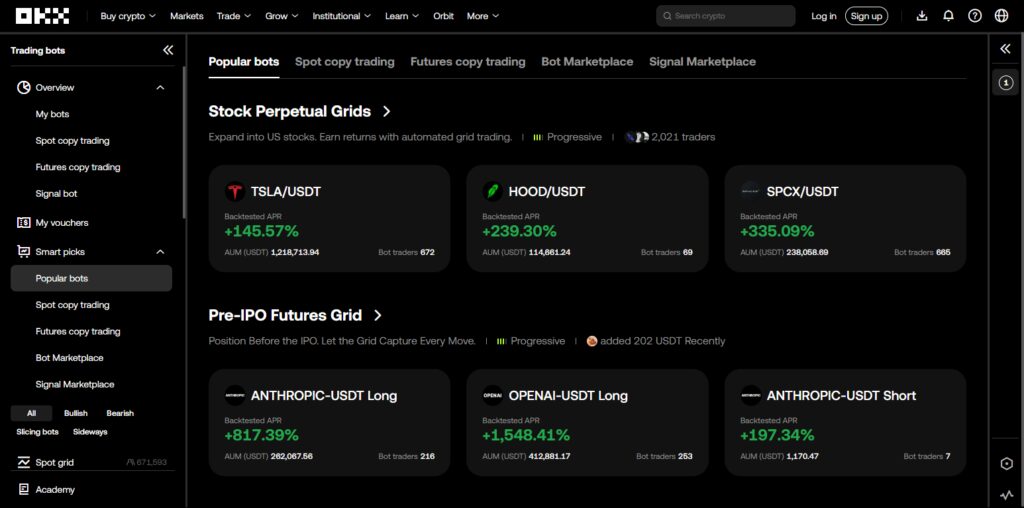The height and width of the screenshot is (508, 1024).
Task: Click the OPENAI-USDT Long logo icon
Action: [x=492, y=396]
